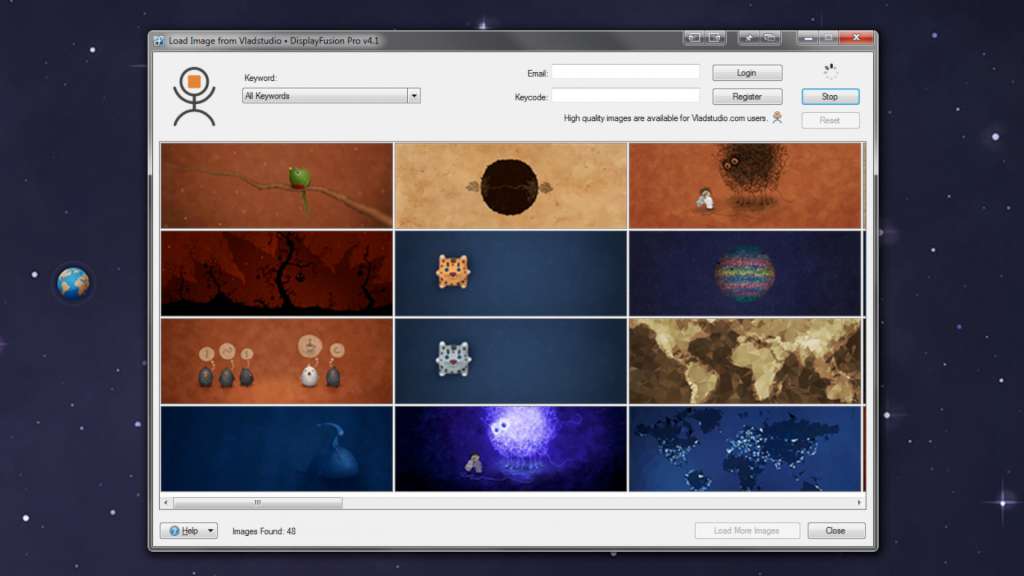Click the horizontal scrollbar below the thumbnails
The height and width of the screenshot is (576, 1024).
point(253,502)
